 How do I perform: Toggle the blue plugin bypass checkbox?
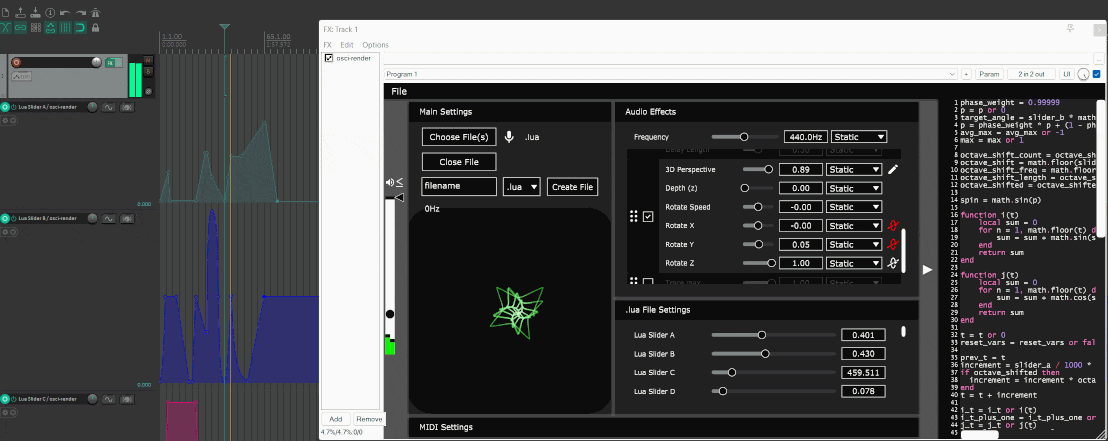pos(1097,74)
